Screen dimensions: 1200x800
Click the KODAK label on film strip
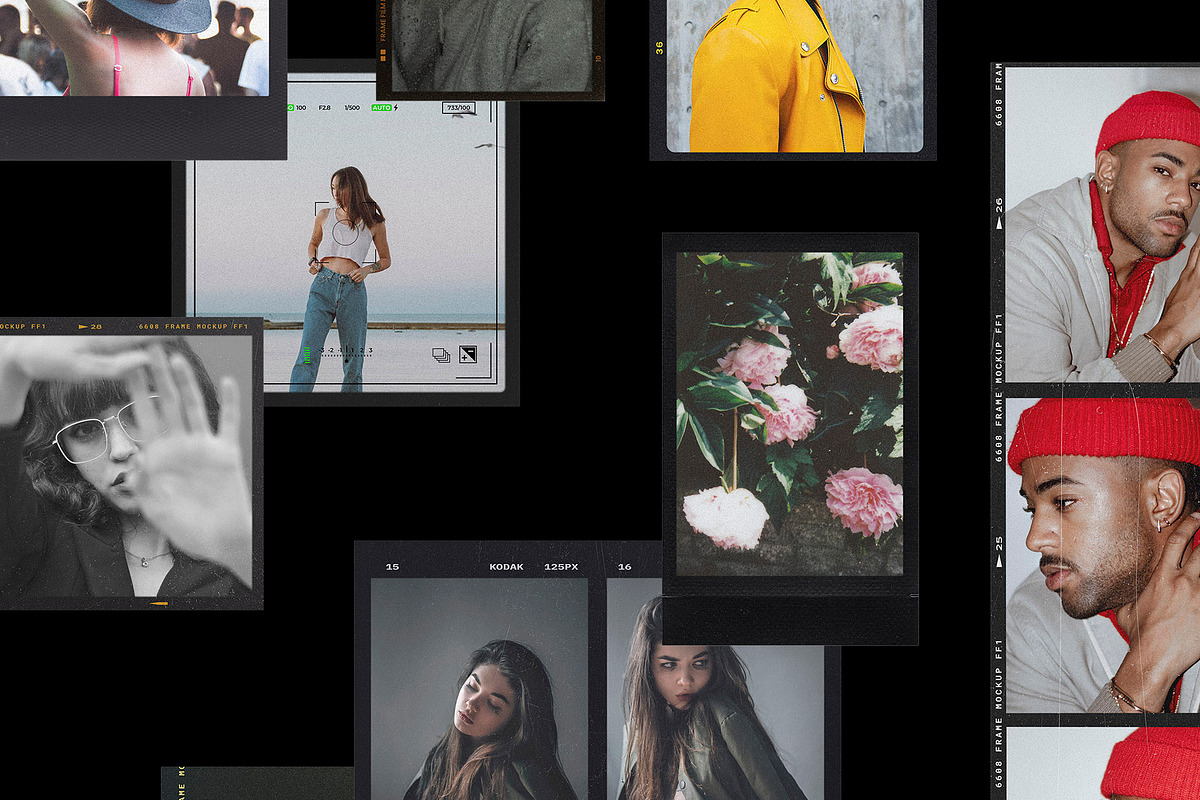[506, 567]
